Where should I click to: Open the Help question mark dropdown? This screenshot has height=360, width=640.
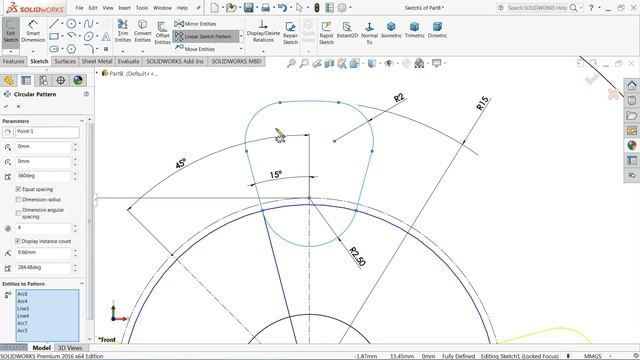click(x=599, y=8)
